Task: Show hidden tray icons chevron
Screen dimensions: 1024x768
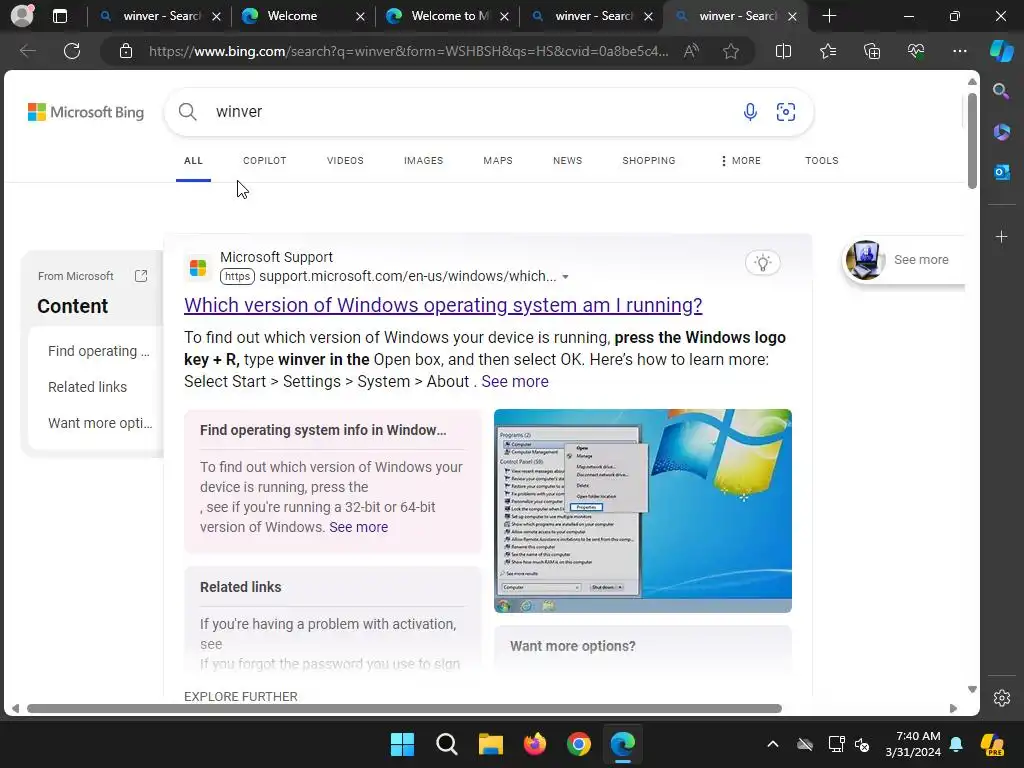Action: 773,744
